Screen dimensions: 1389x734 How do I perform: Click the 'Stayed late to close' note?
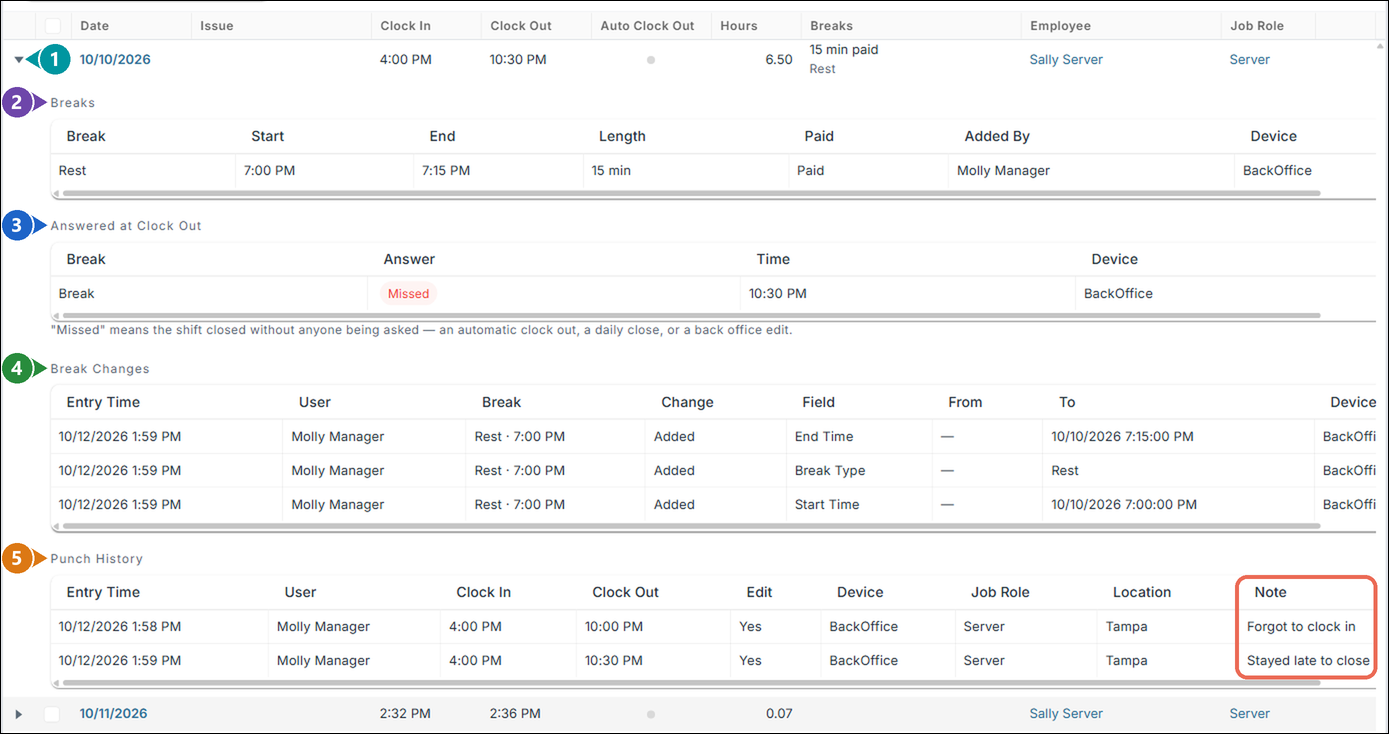pos(1308,661)
